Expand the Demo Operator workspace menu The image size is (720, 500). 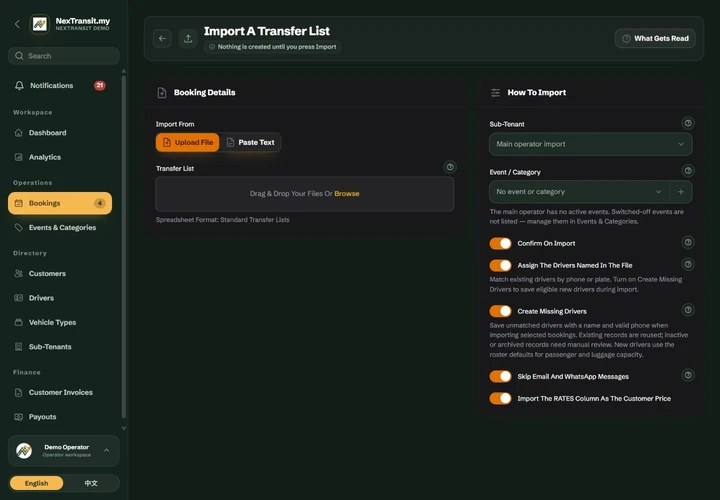click(64, 451)
